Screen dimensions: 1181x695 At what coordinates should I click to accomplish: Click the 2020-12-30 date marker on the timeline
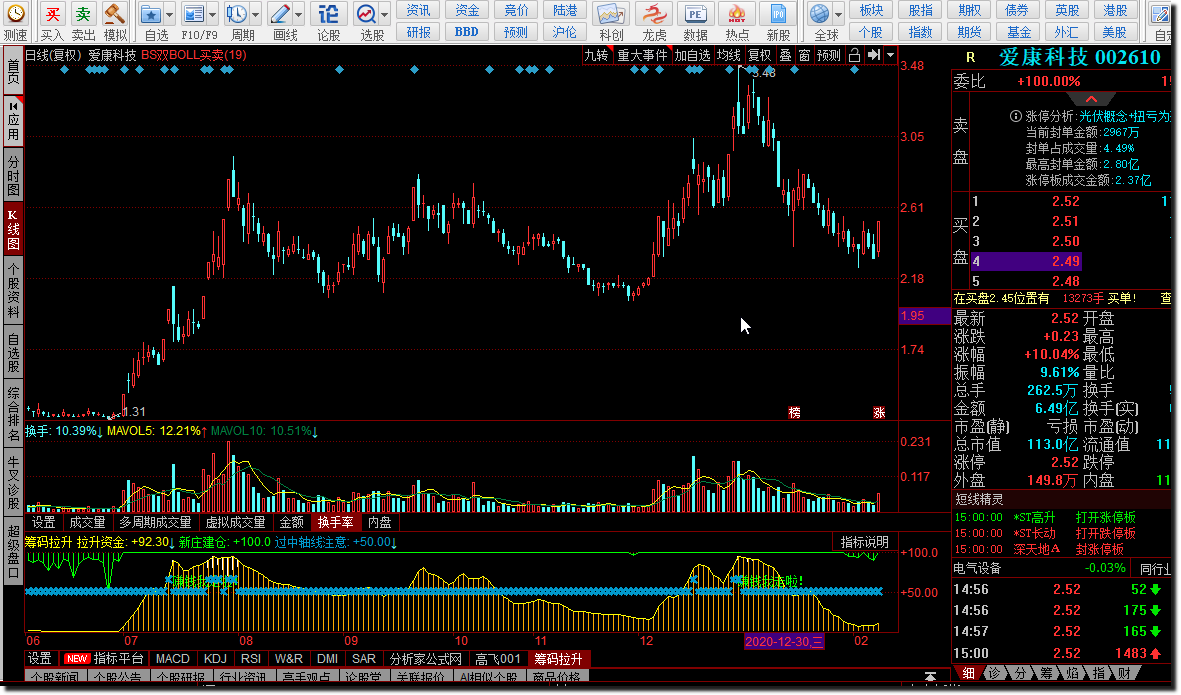pos(784,642)
